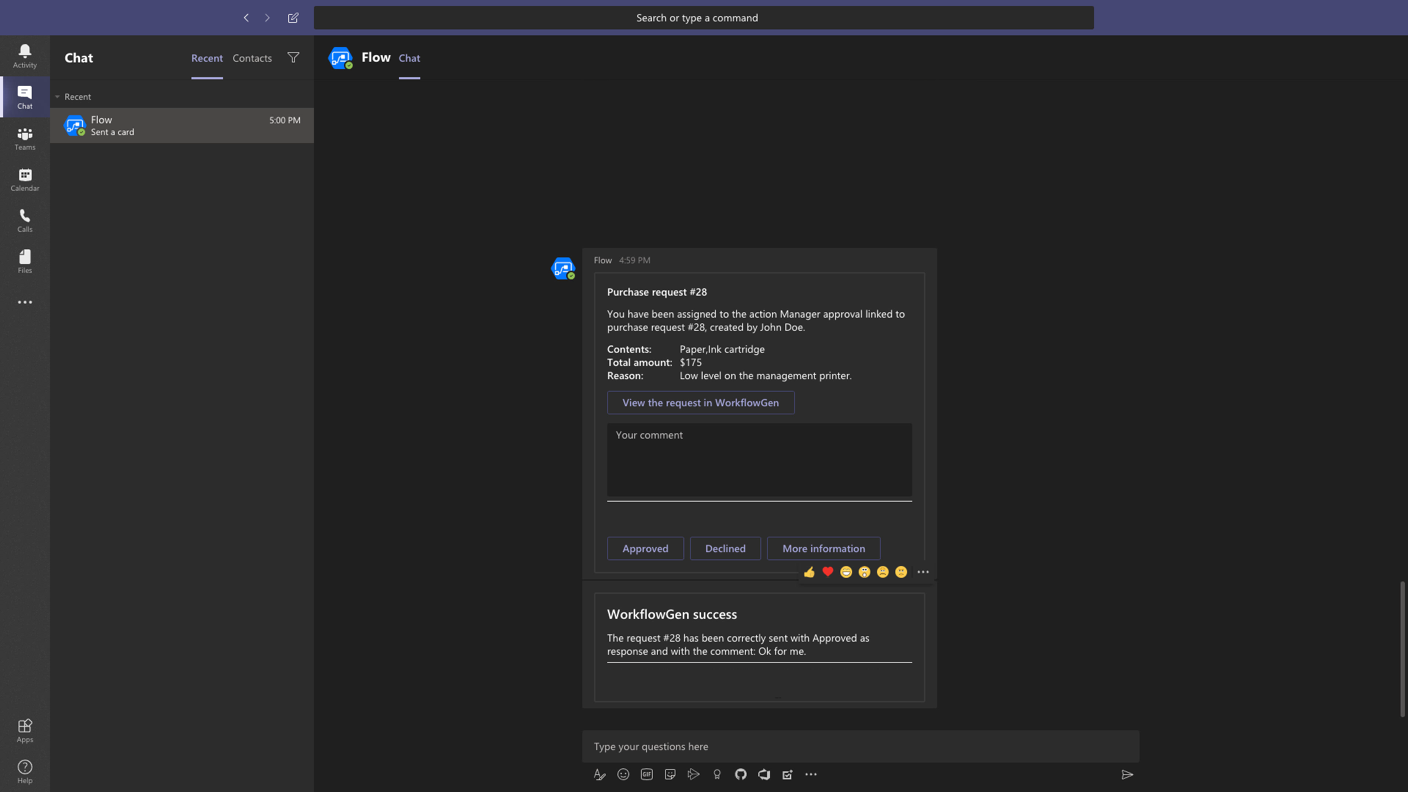Click the $175 total amount value
1408x792 pixels.
click(691, 362)
